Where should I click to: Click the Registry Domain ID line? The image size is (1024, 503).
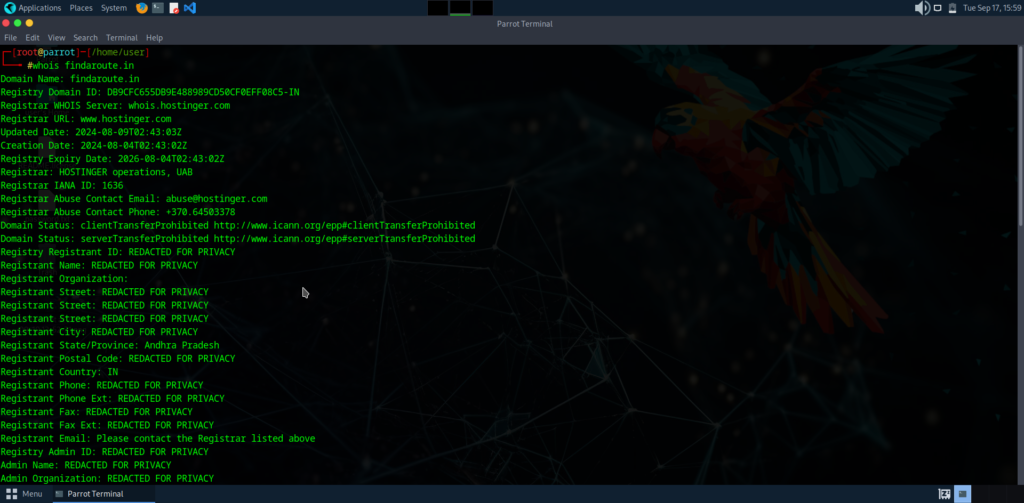click(150, 92)
